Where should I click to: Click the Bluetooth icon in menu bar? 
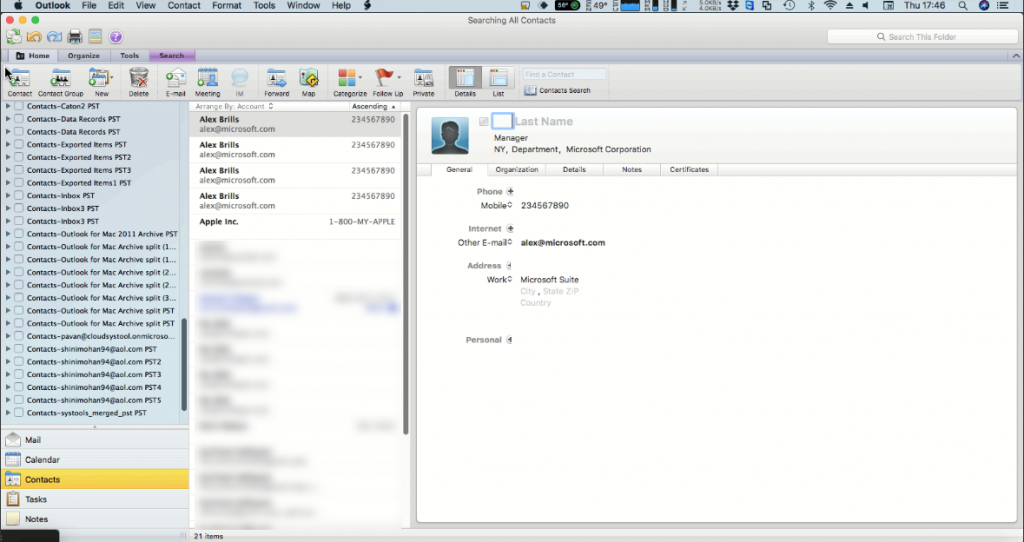point(811,6)
